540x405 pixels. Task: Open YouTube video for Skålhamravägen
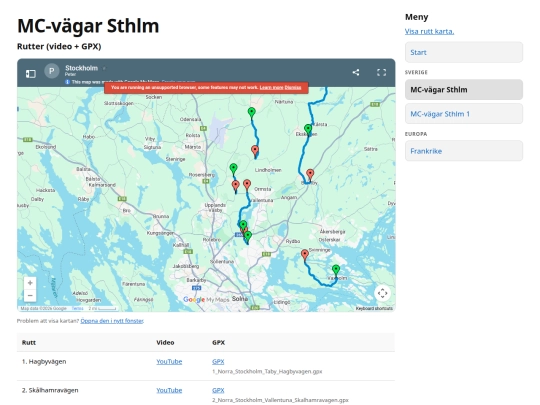click(169, 390)
